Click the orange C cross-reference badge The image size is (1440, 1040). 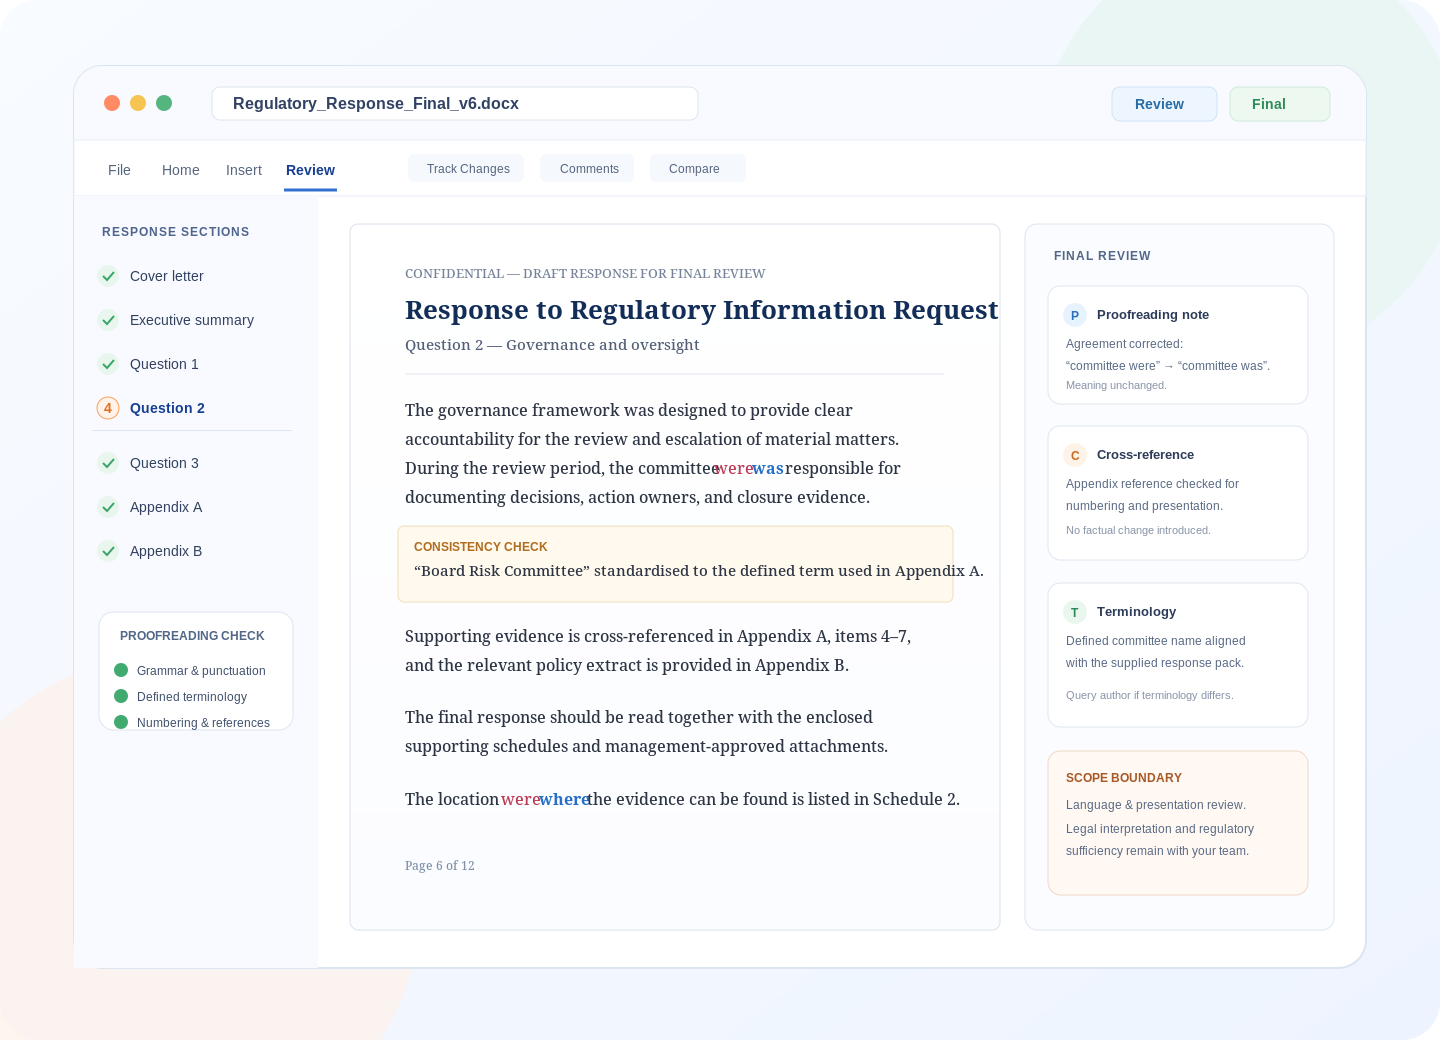1075,455
